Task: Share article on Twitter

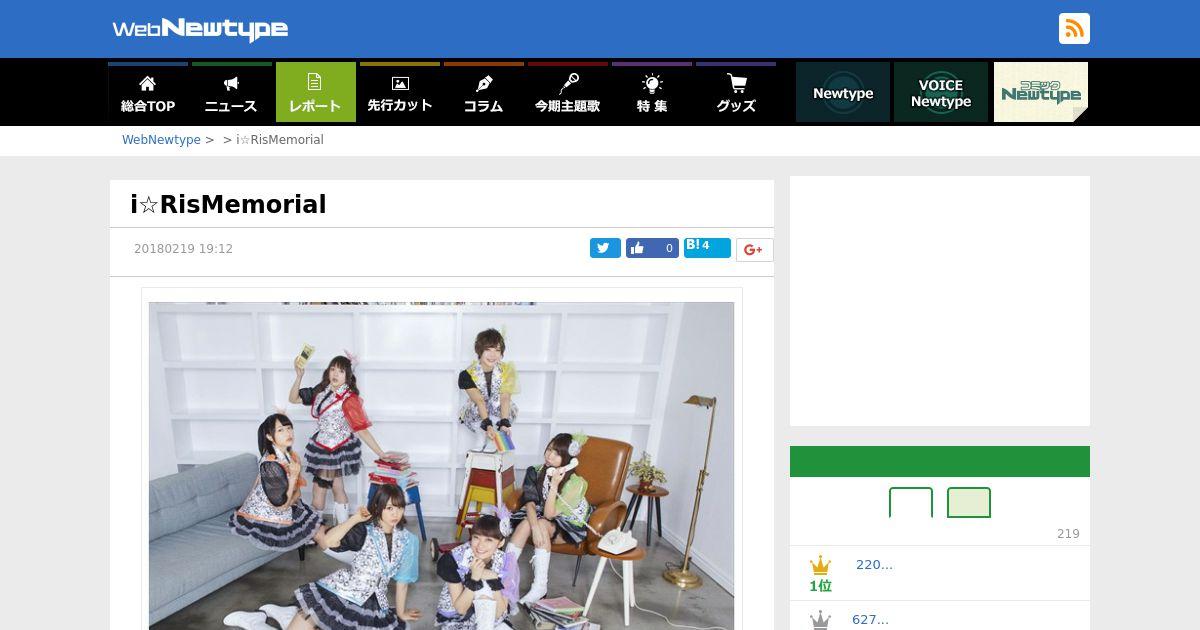Action: tap(605, 248)
